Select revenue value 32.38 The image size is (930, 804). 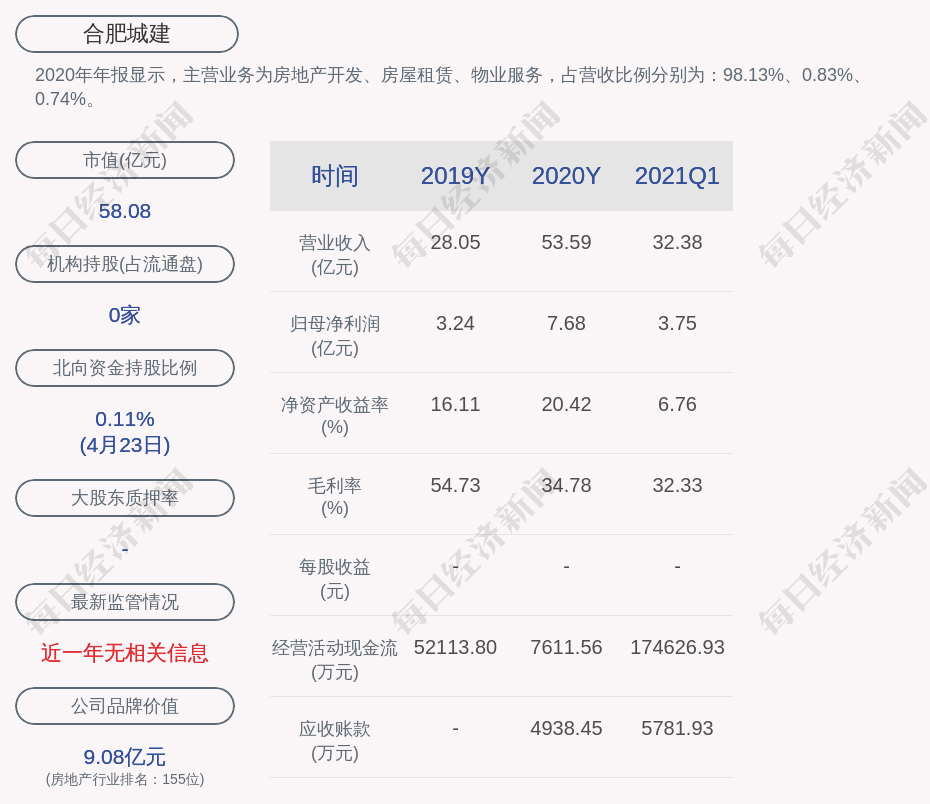pyautogui.click(x=677, y=243)
